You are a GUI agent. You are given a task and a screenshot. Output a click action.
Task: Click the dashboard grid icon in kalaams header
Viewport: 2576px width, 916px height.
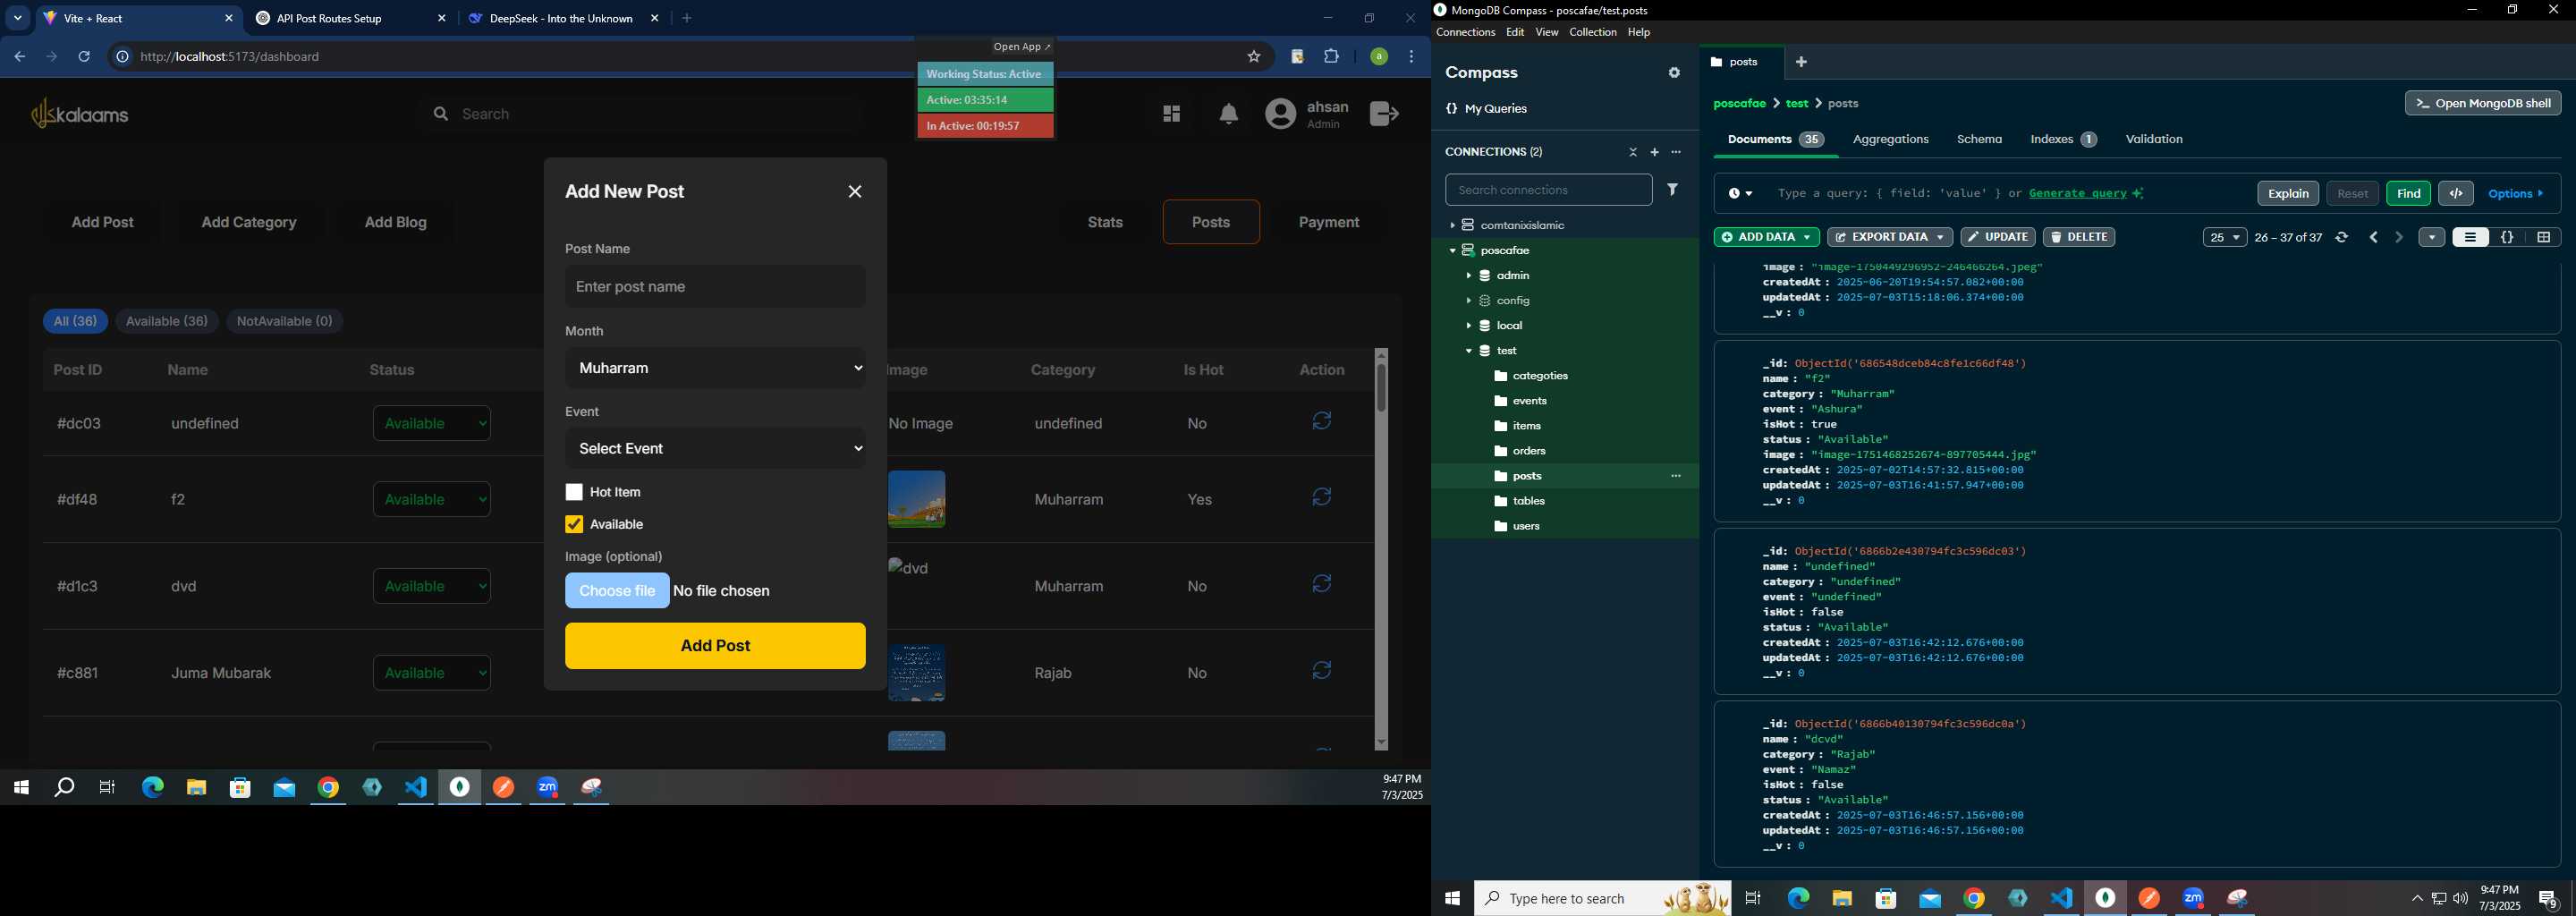pos(1171,114)
